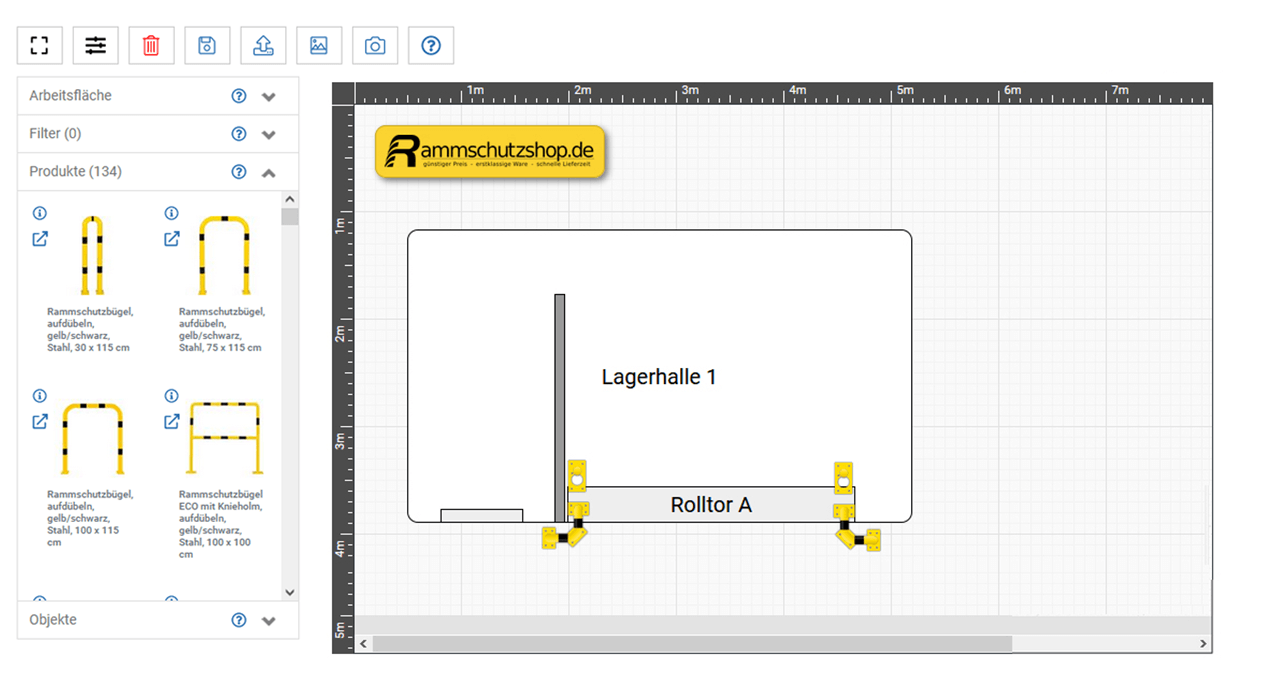Click the red trash delete icon

click(151, 45)
